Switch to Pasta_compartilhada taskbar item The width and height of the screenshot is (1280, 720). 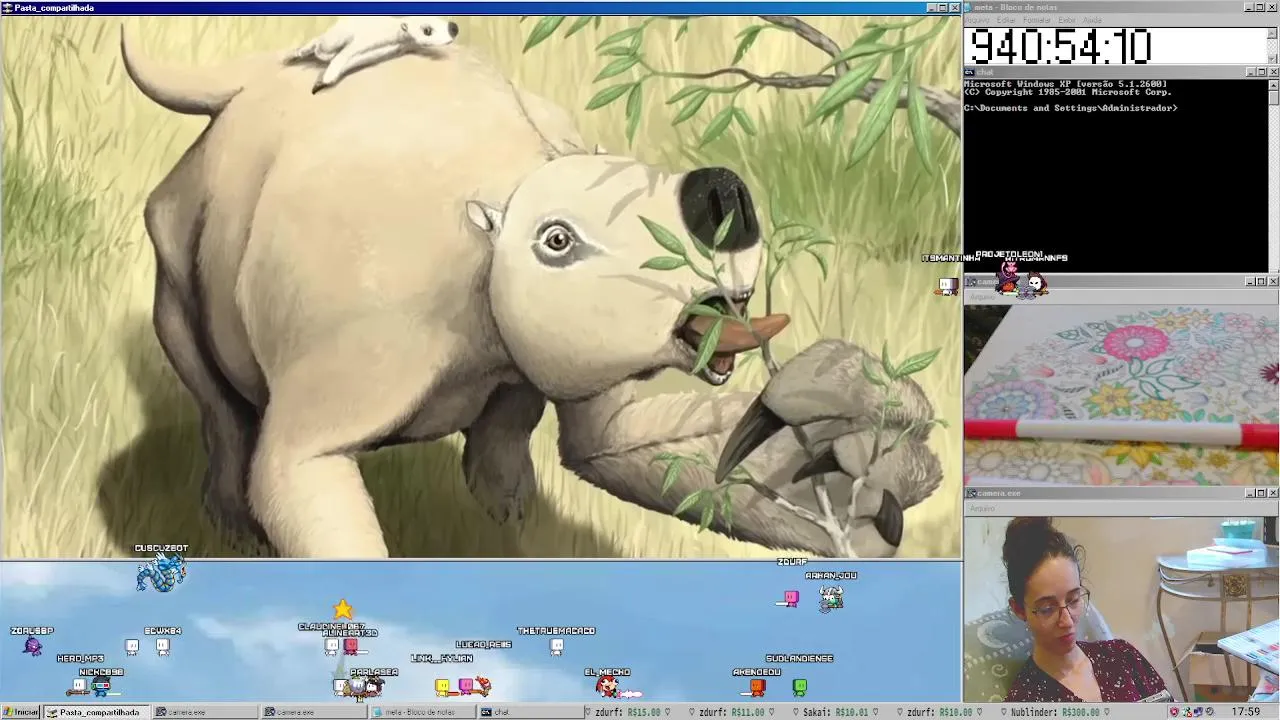[96, 712]
